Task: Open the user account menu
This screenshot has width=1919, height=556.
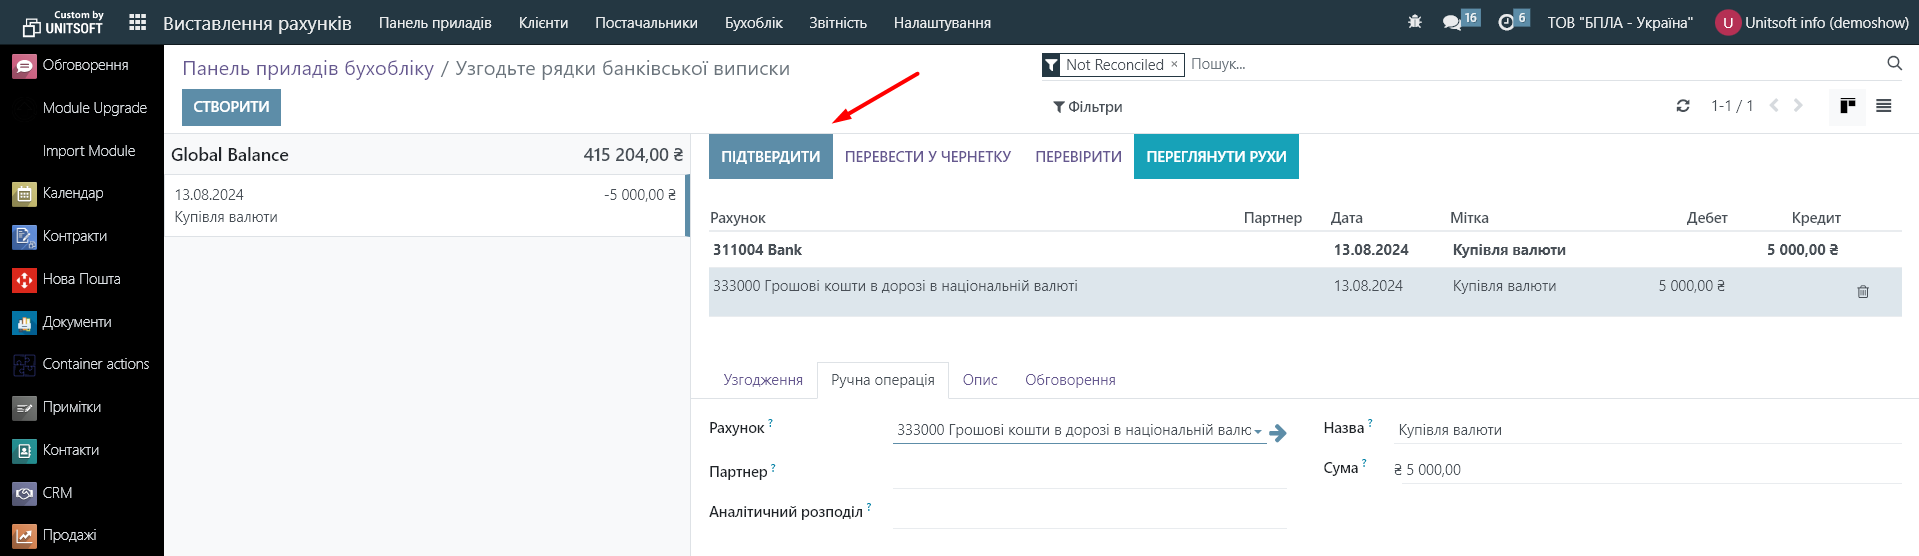Action: point(1811,22)
